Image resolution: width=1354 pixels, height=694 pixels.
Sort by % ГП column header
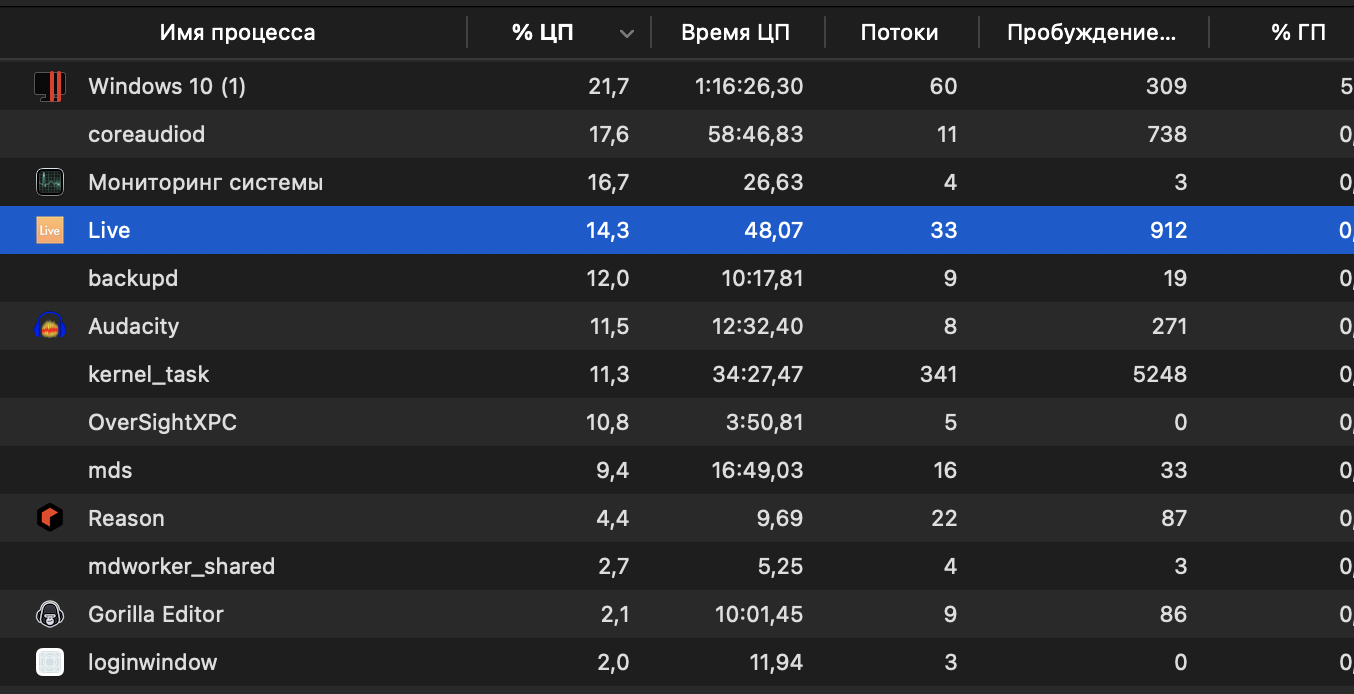(1298, 33)
